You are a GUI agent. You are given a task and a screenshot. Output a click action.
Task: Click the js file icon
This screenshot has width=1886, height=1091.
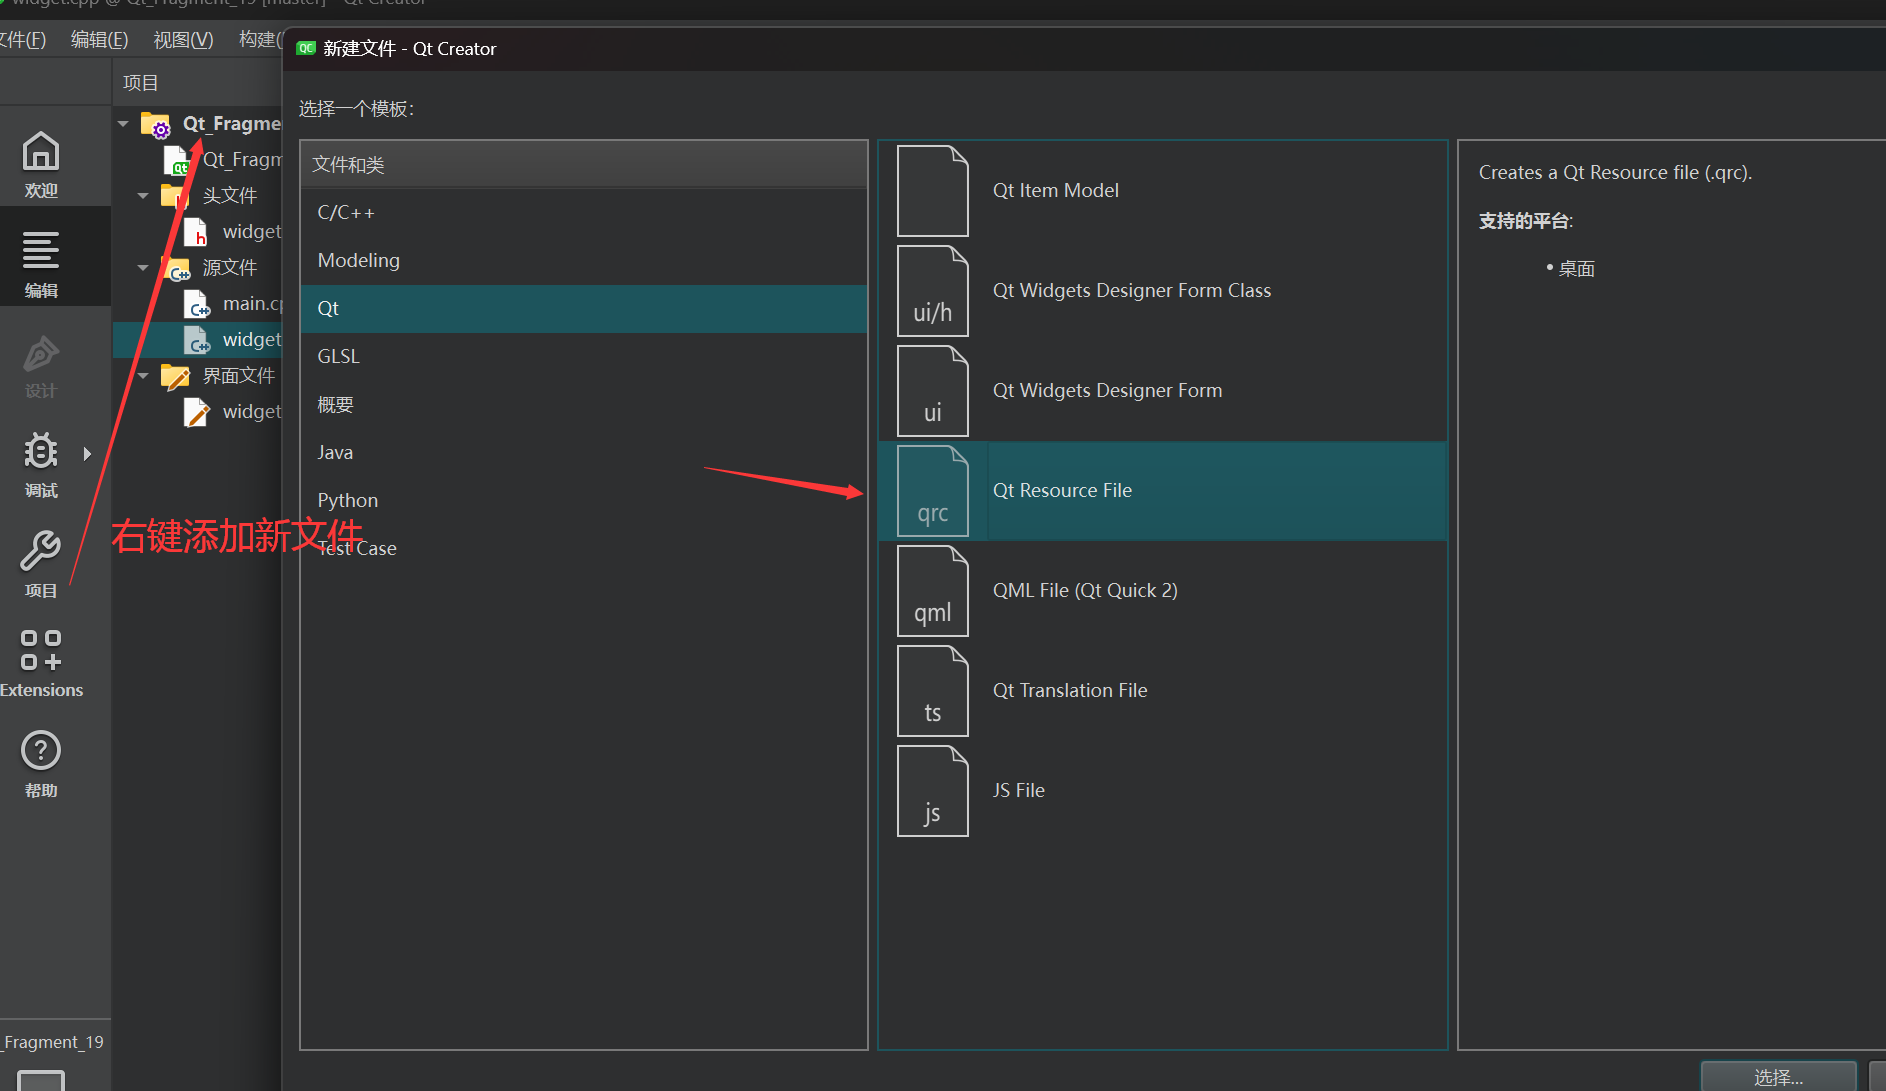click(x=932, y=791)
